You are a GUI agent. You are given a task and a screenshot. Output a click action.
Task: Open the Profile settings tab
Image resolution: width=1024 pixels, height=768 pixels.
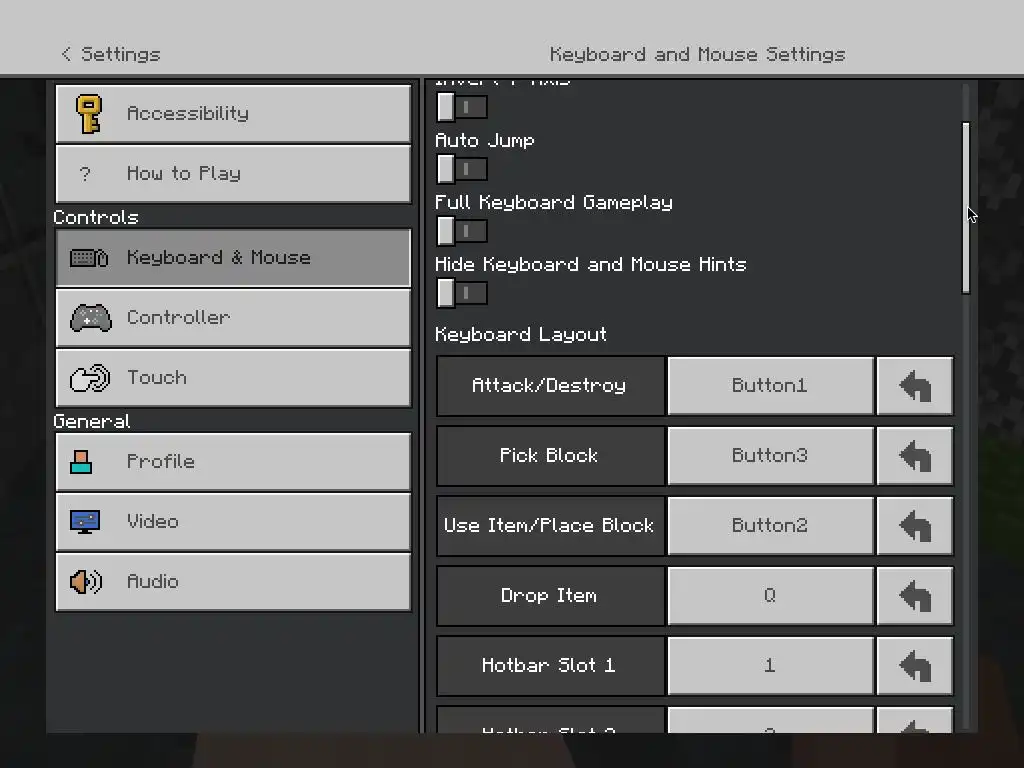click(233, 462)
